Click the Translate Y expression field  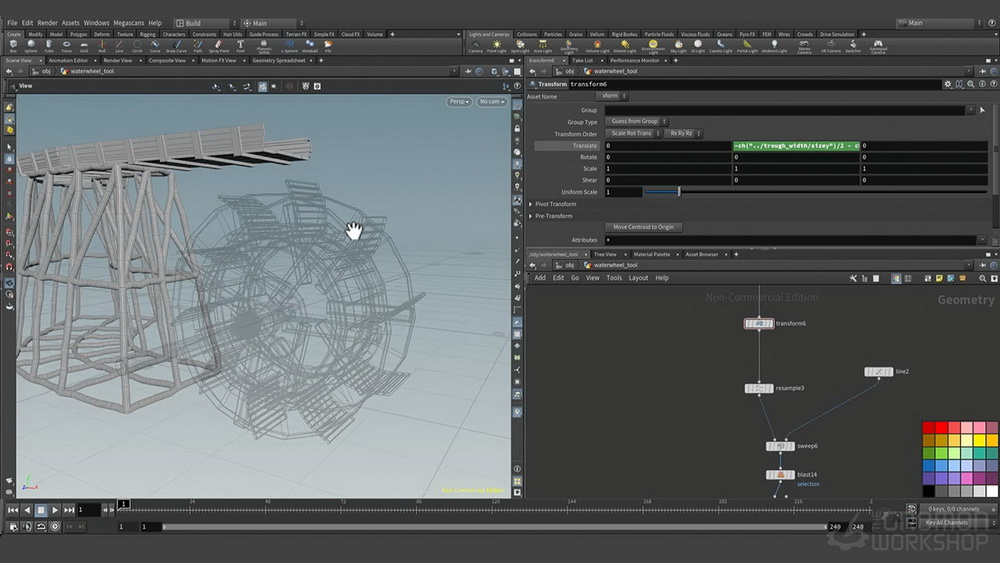click(796, 146)
